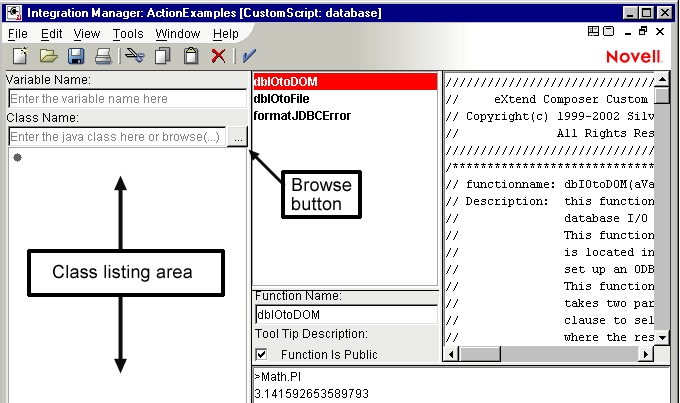680x403 pixels.
Task: Open the View menu
Action: (x=87, y=34)
